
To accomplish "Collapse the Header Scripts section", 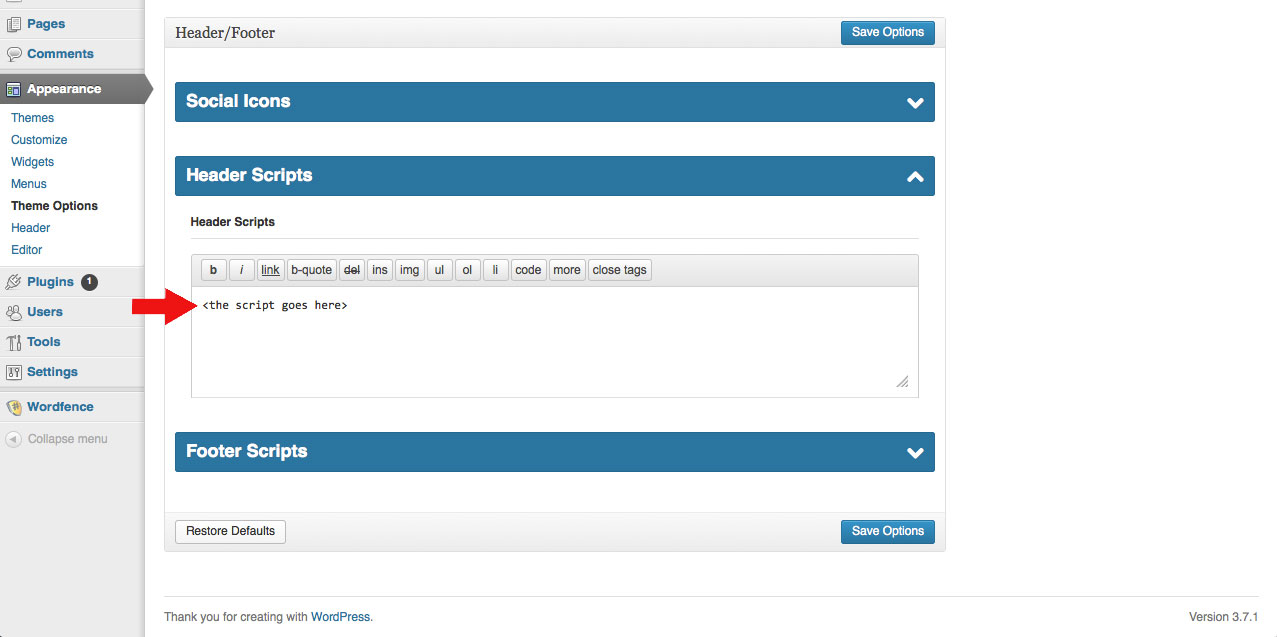I will click(914, 176).
